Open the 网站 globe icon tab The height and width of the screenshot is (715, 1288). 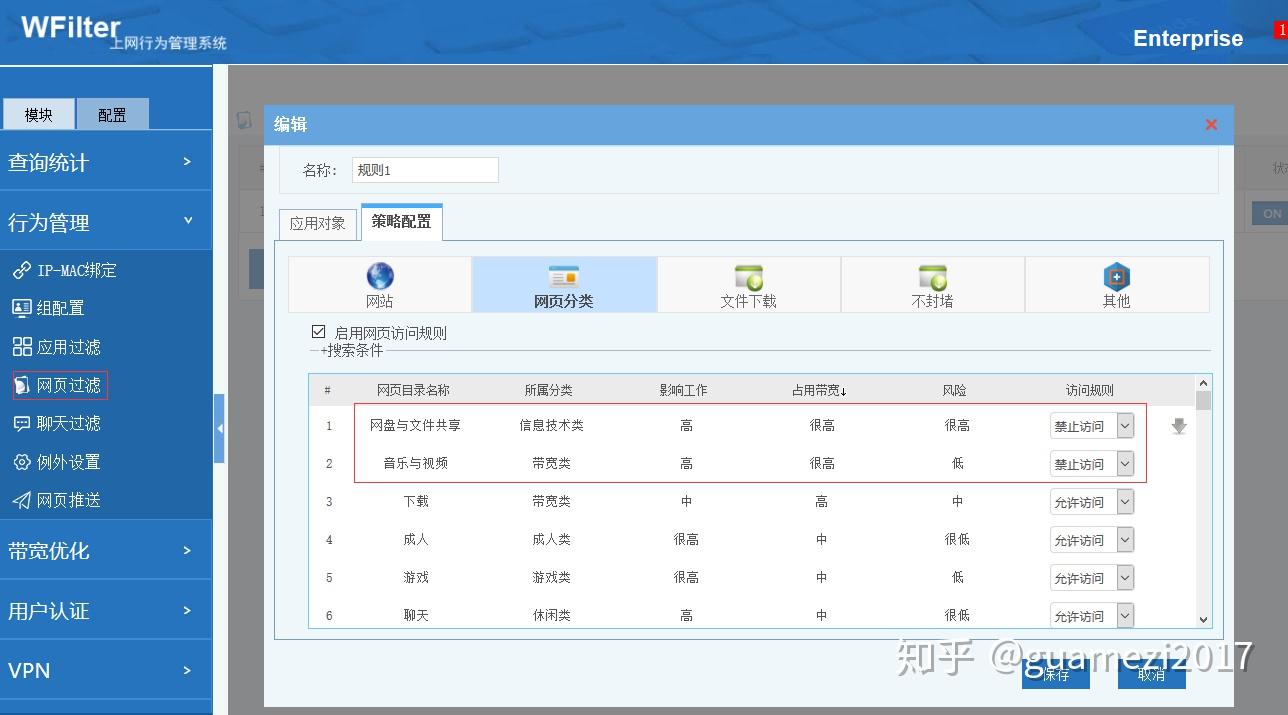[x=380, y=276]
